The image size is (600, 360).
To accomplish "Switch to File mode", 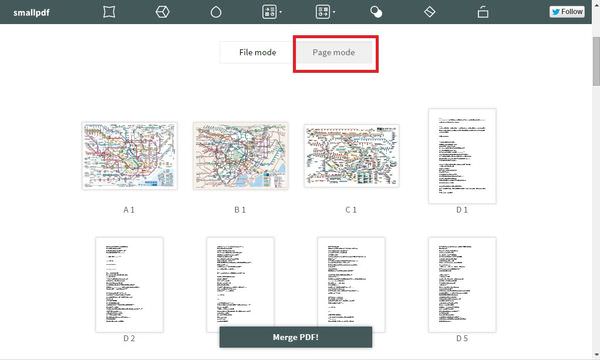I will [x=258, y=52].
